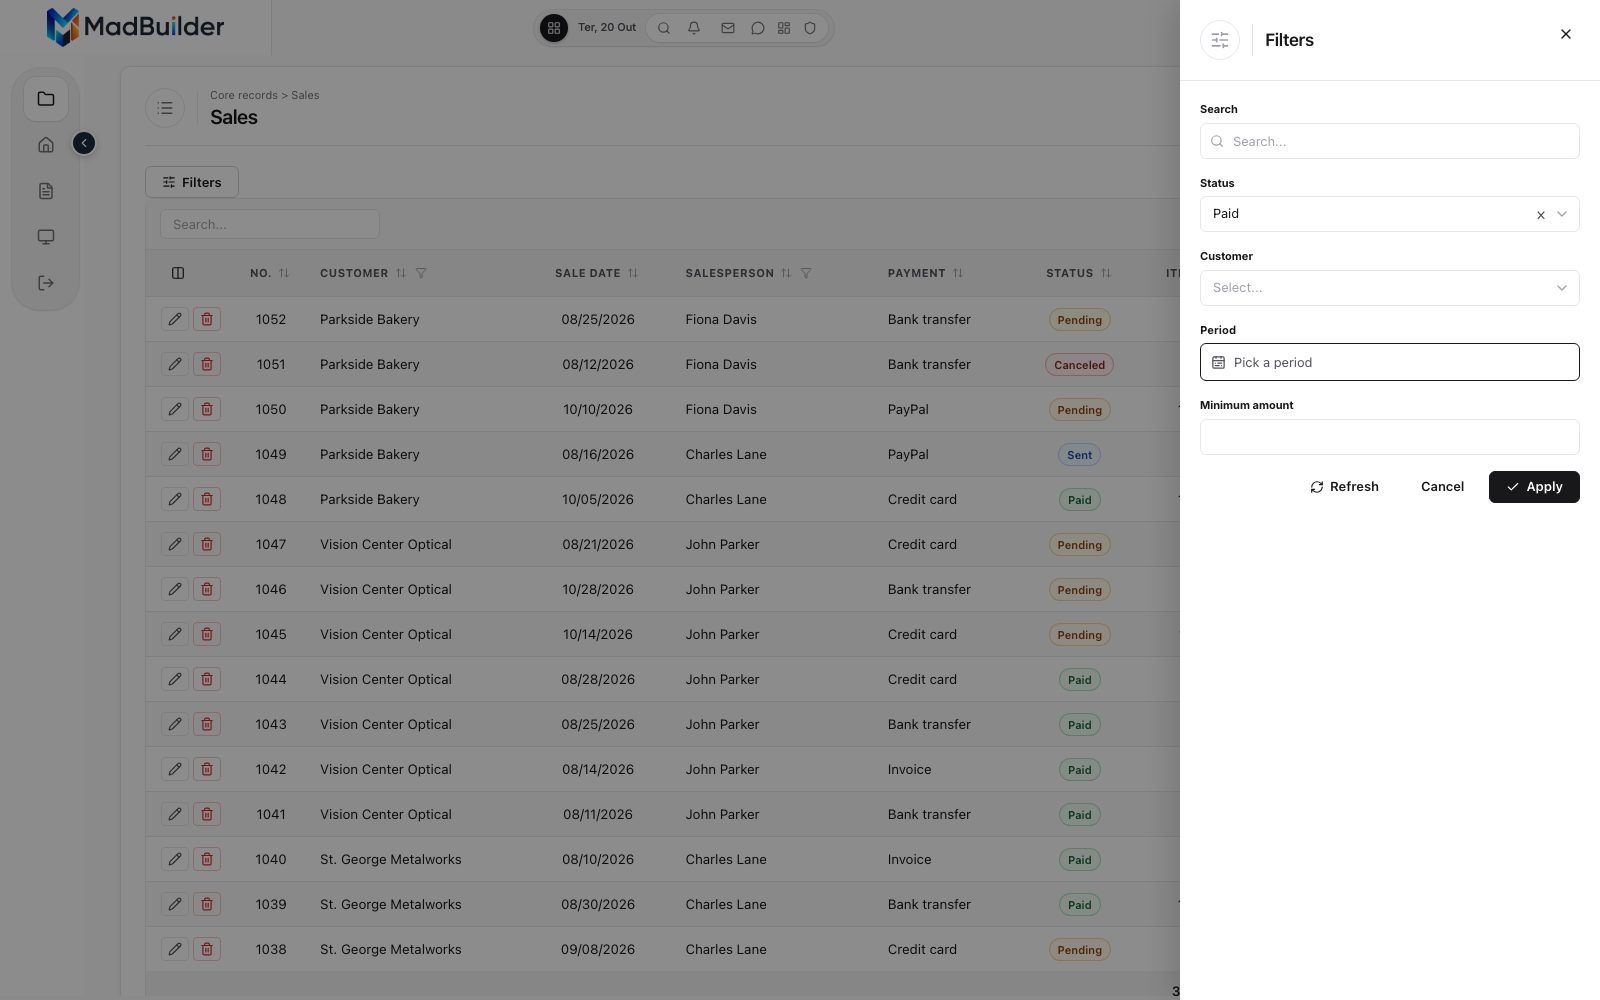Edit sale 1052 with pencil icon
This screenshot has height=1000, width=1600.
pos(175,319)
